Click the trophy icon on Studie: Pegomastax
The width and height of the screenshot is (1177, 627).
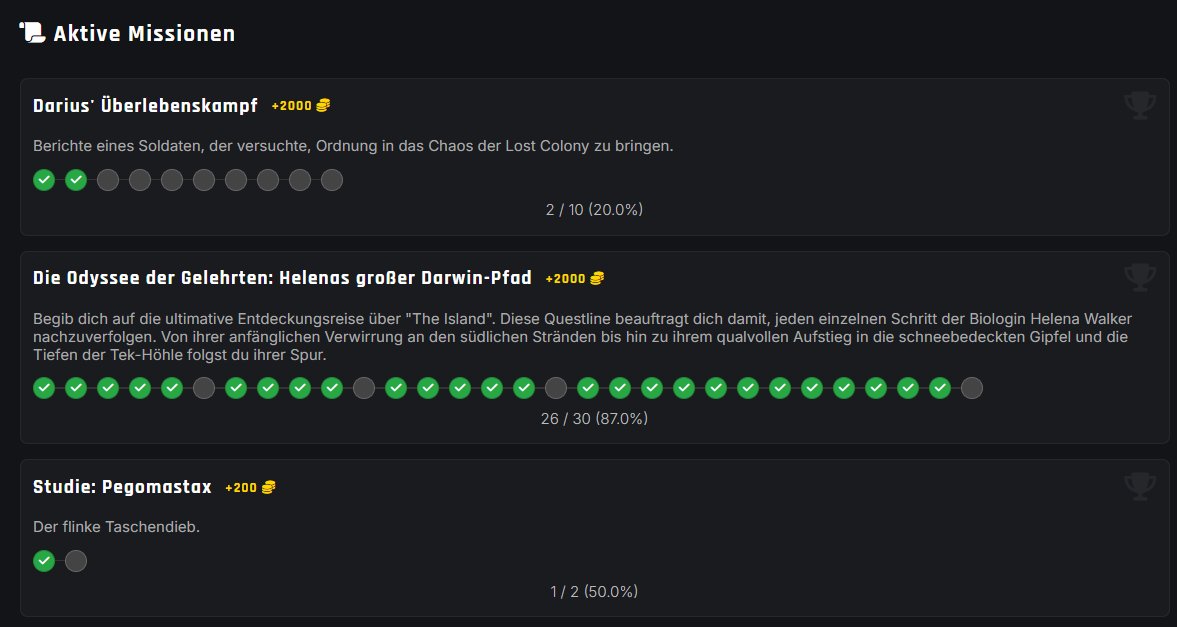(x=1140, y=486)
